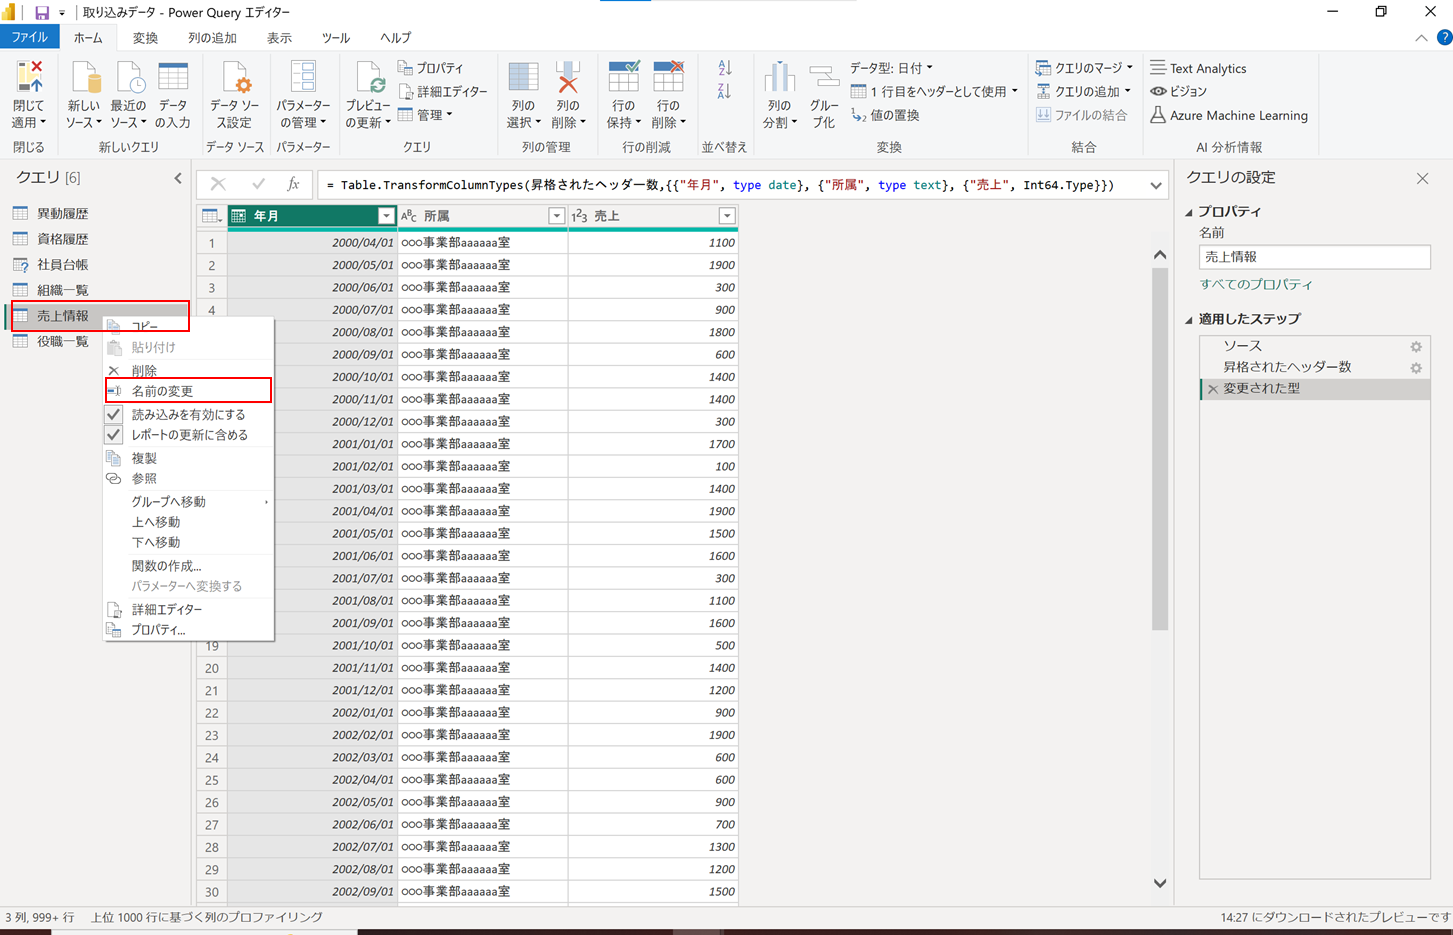Click Azure Machine Learning

click(1229, 115)
